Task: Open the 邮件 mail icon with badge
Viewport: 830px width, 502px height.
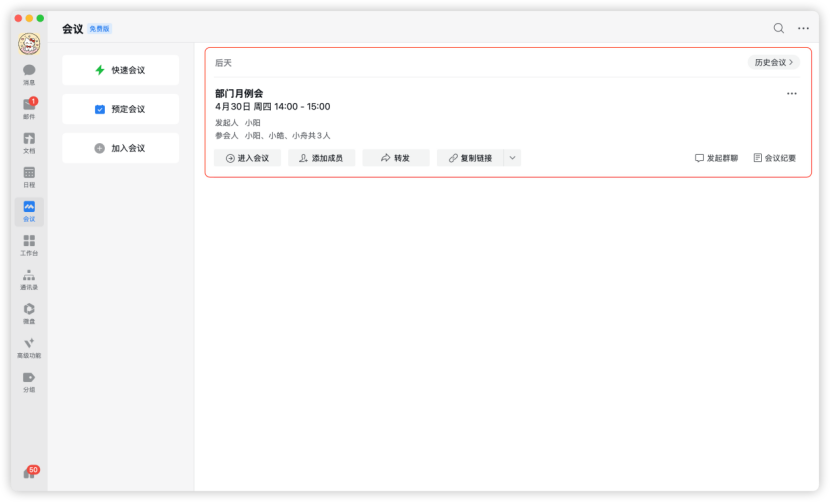Action: (29, 109)
